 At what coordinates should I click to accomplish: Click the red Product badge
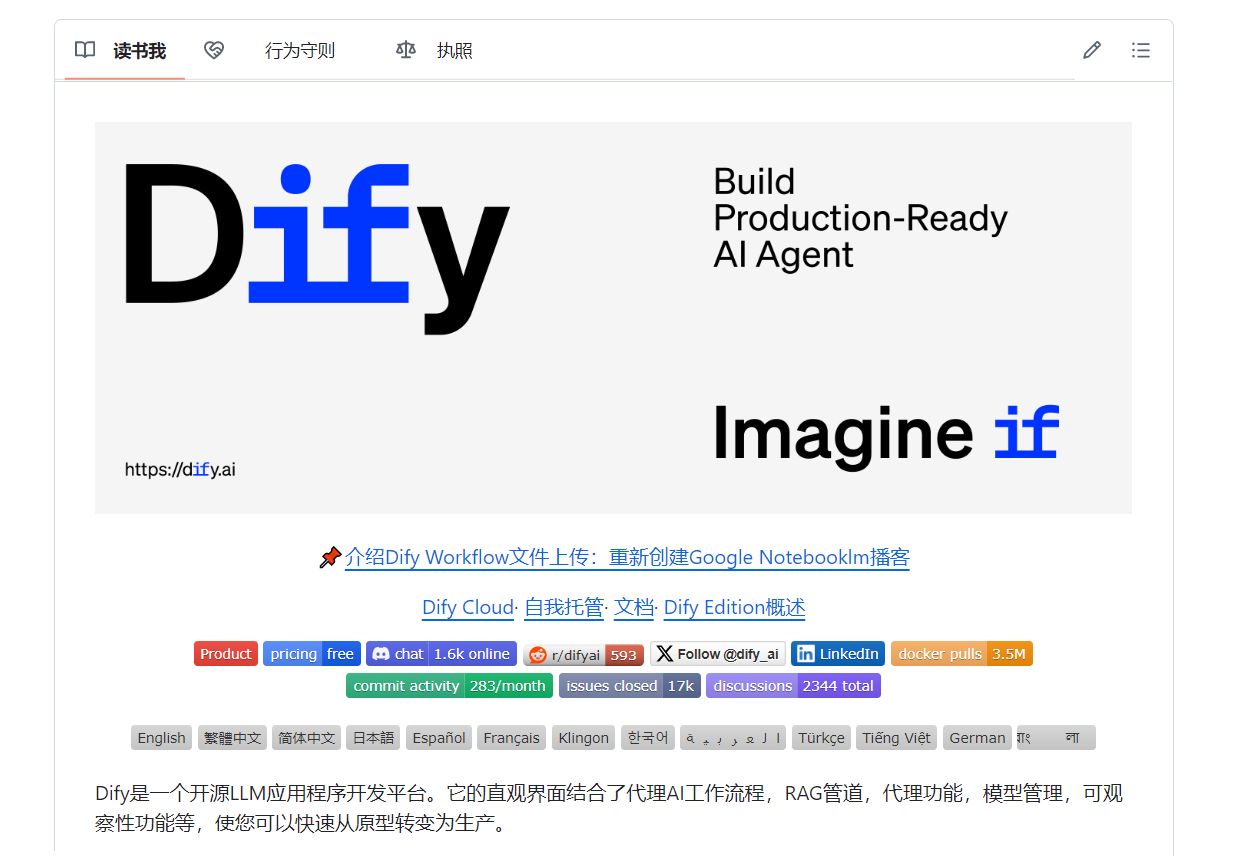226,654
